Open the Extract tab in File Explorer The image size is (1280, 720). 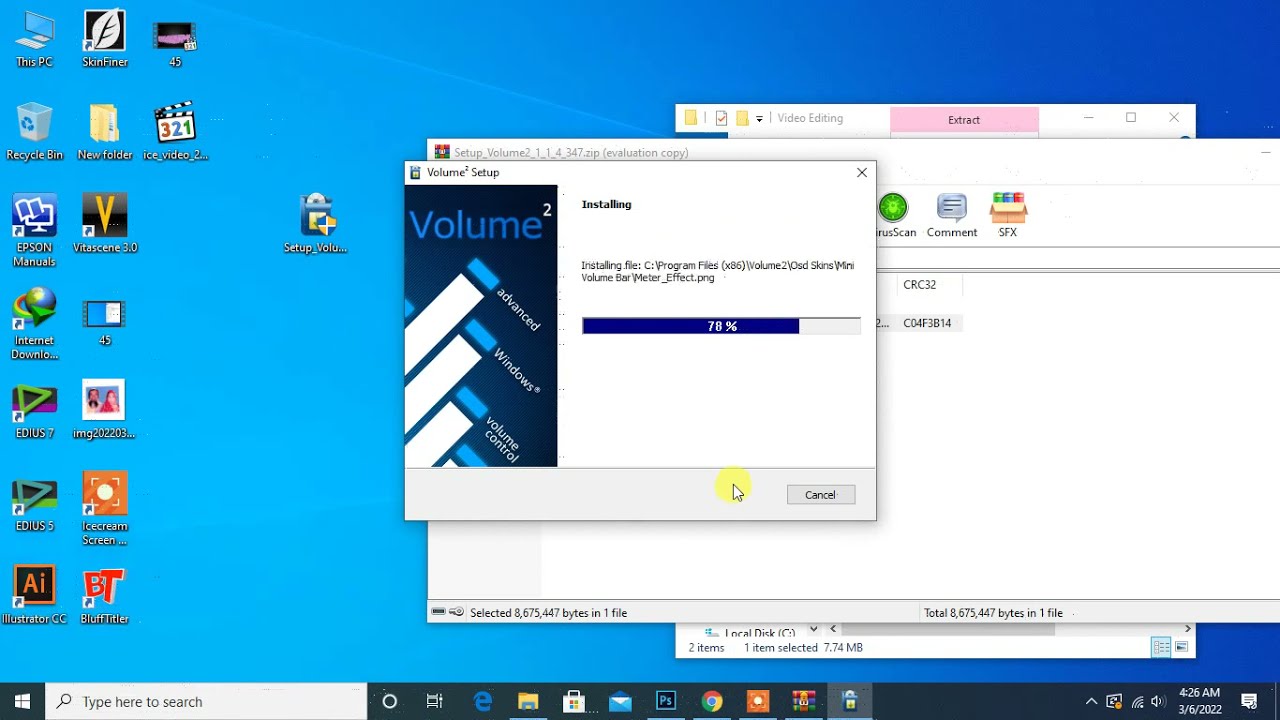(964, 120)
